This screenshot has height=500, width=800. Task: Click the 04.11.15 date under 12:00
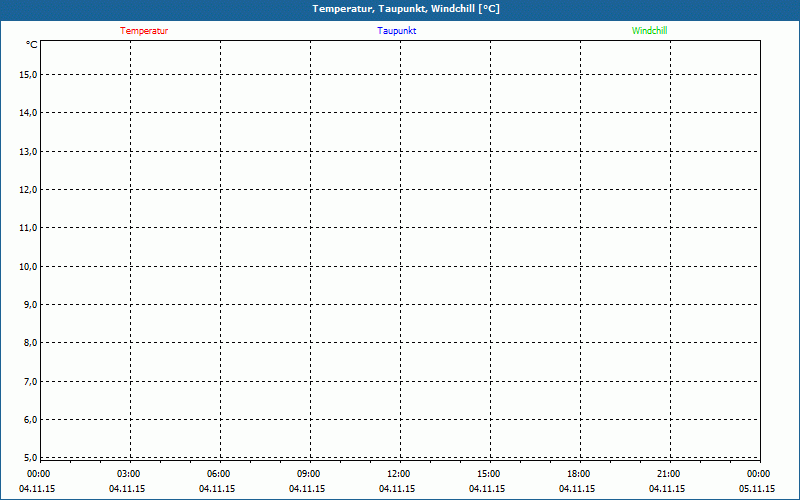coord(397,489)
